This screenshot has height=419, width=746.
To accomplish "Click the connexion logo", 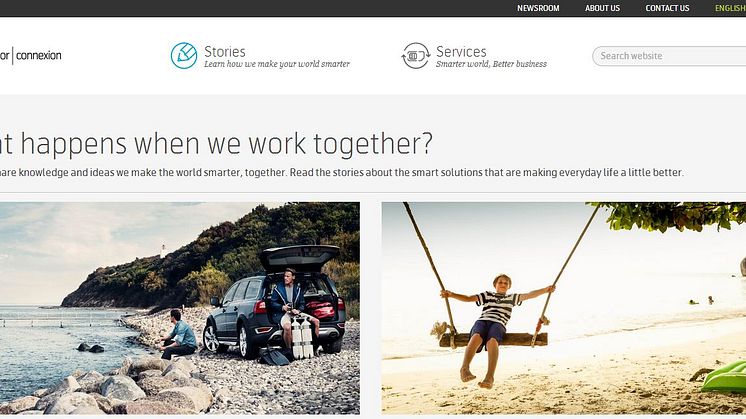I will coord(31,56).
